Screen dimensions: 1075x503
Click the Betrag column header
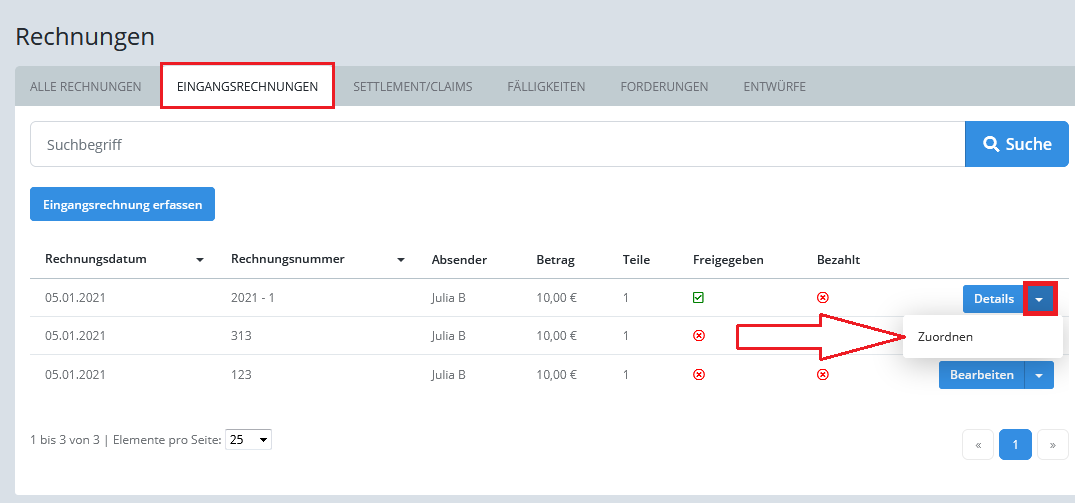[x=555, y=260]
